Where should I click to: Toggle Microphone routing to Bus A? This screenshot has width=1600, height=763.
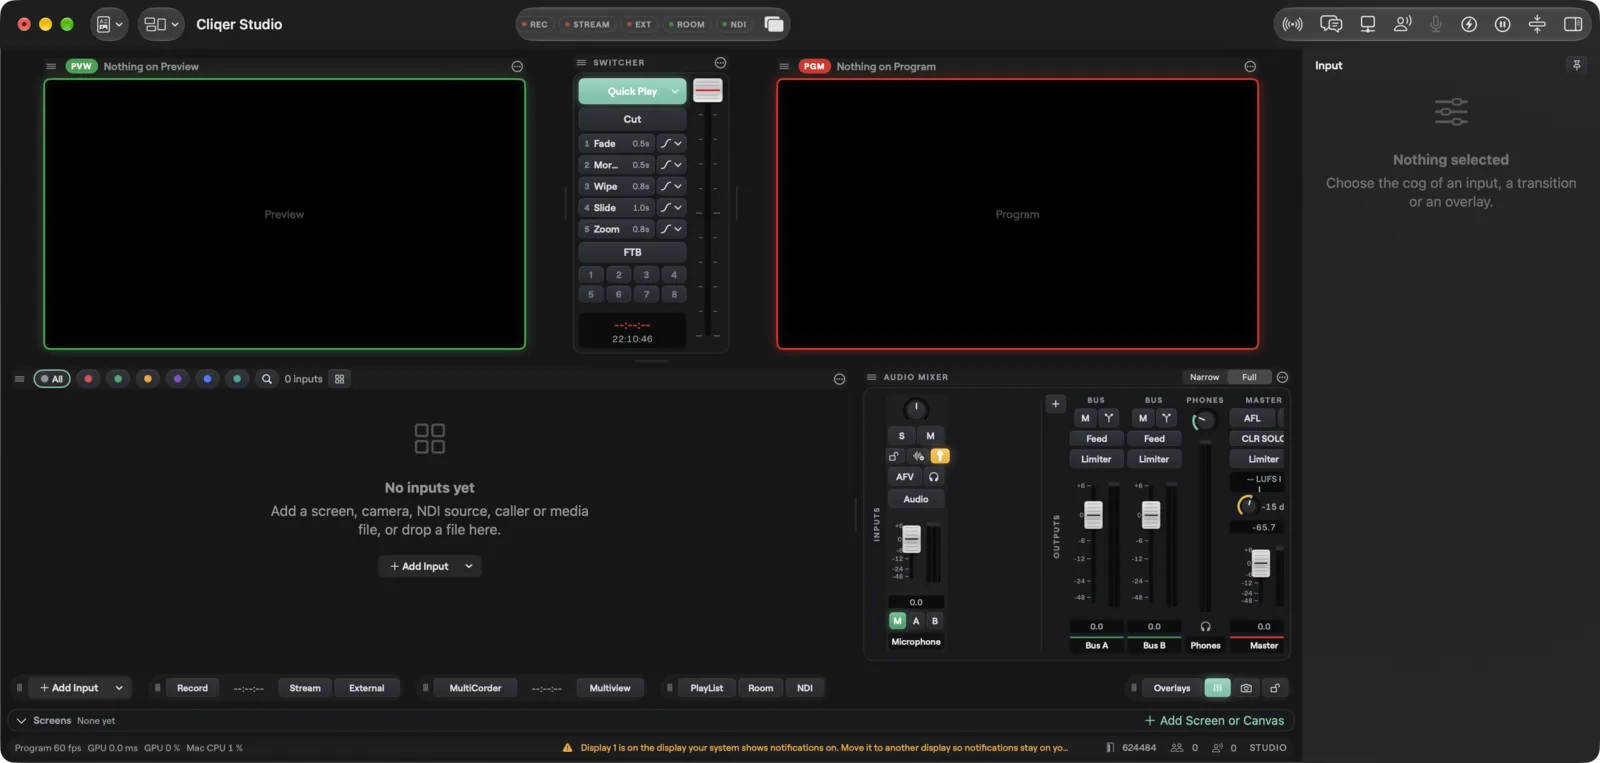click(x=916, y=621)
